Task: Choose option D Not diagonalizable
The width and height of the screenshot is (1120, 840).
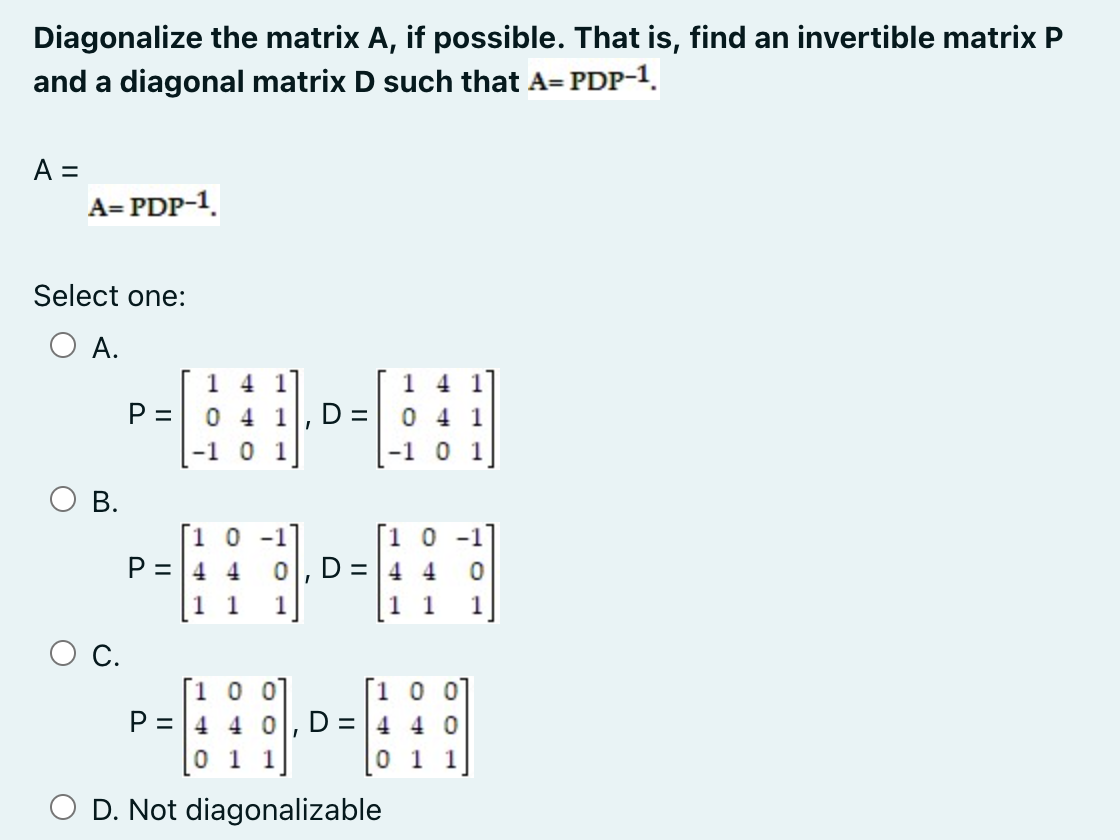Action: tap(62, 810)
